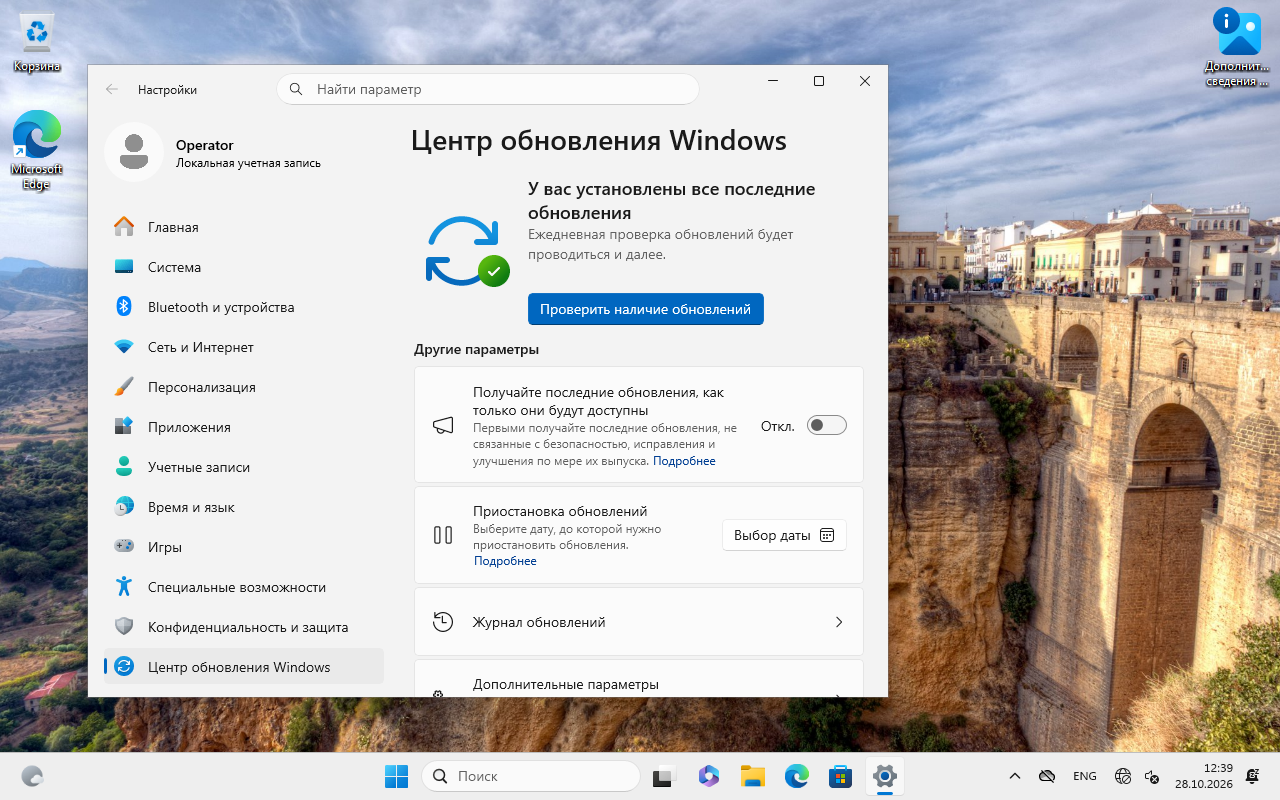The width and height of the screenshot is (1280, 800).
Task: Click the notification bell tray icon
Action: pyautogui.click(x=1253, y=776)
